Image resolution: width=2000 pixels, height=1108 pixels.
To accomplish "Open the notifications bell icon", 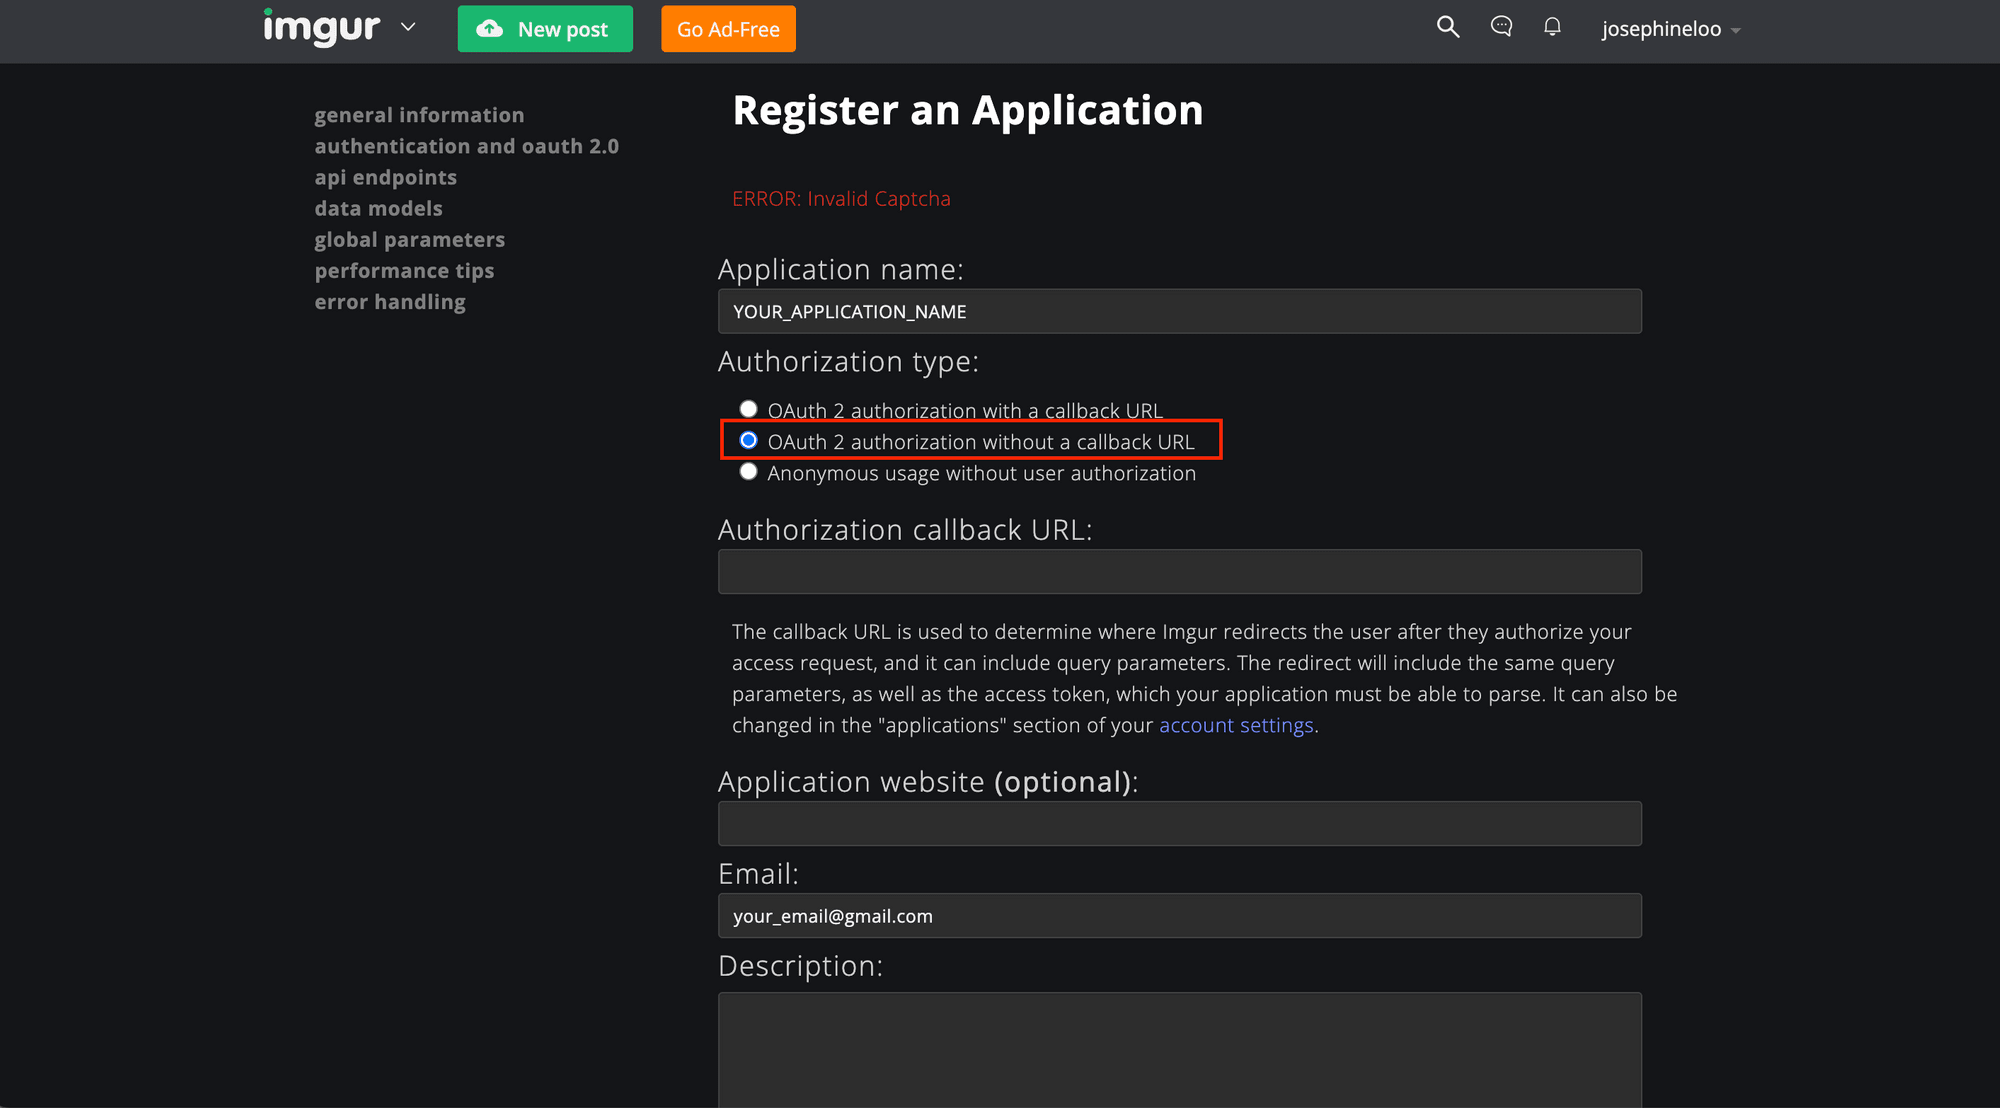I will (x=1552, y=27).
